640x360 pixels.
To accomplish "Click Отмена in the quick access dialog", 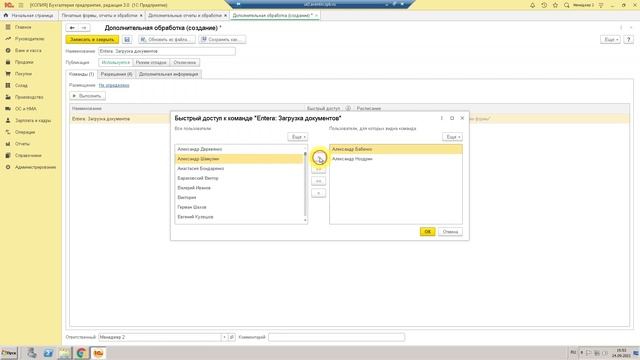I will [x=450, y=232].
